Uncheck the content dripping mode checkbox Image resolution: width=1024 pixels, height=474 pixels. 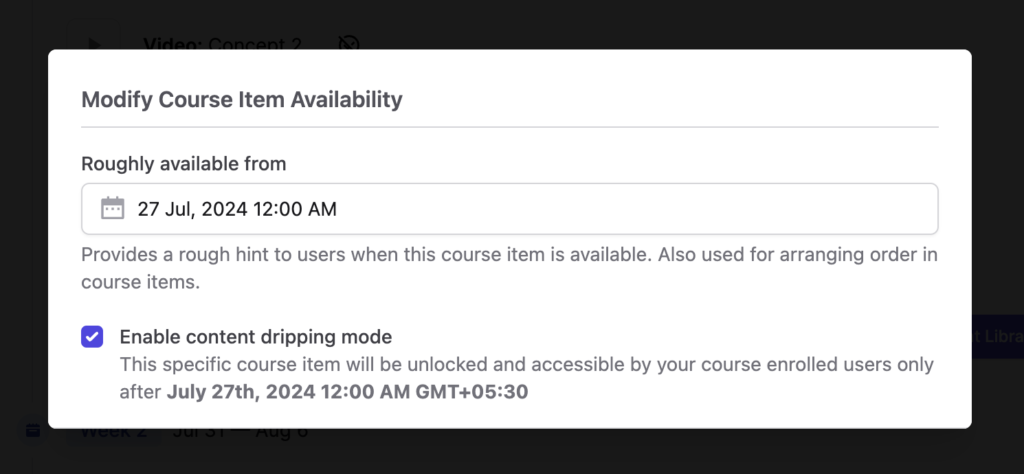pyautogui.click(x=92, y=337)
